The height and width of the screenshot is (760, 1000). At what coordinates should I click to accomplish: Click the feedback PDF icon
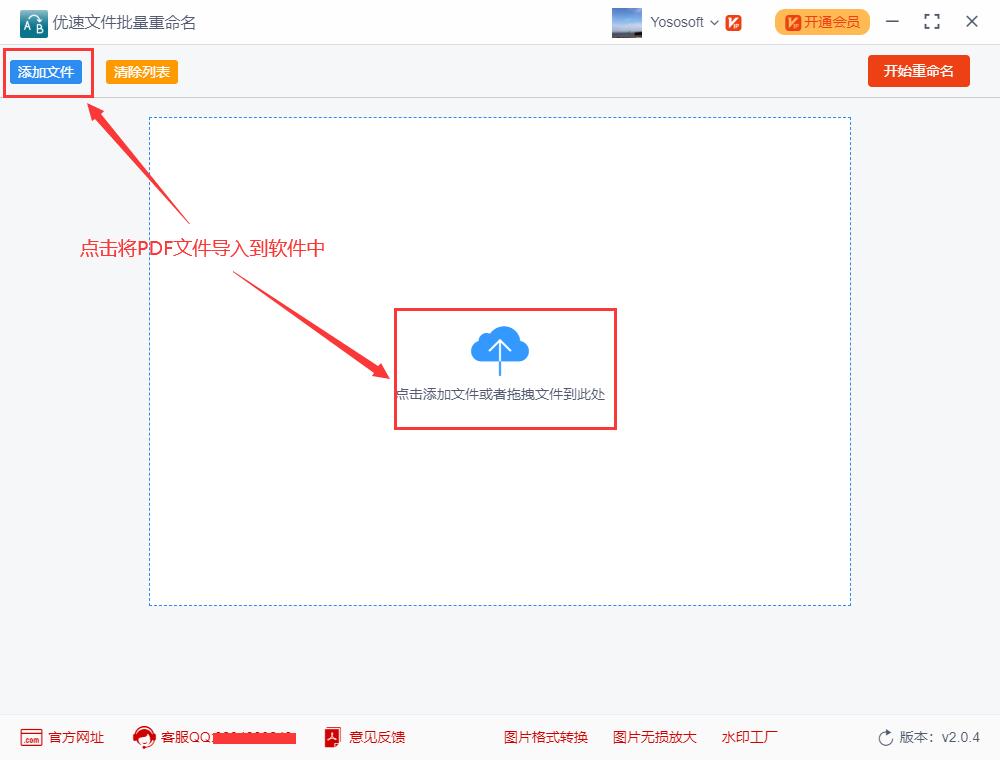coord(332,737)
